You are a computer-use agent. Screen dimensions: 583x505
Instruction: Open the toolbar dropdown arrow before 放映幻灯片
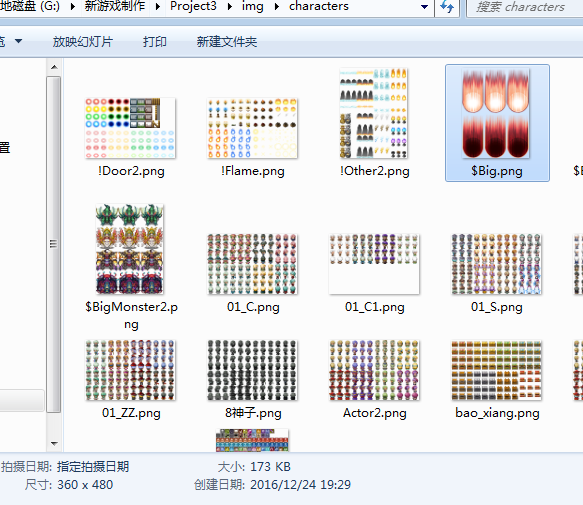pos(18,41)
